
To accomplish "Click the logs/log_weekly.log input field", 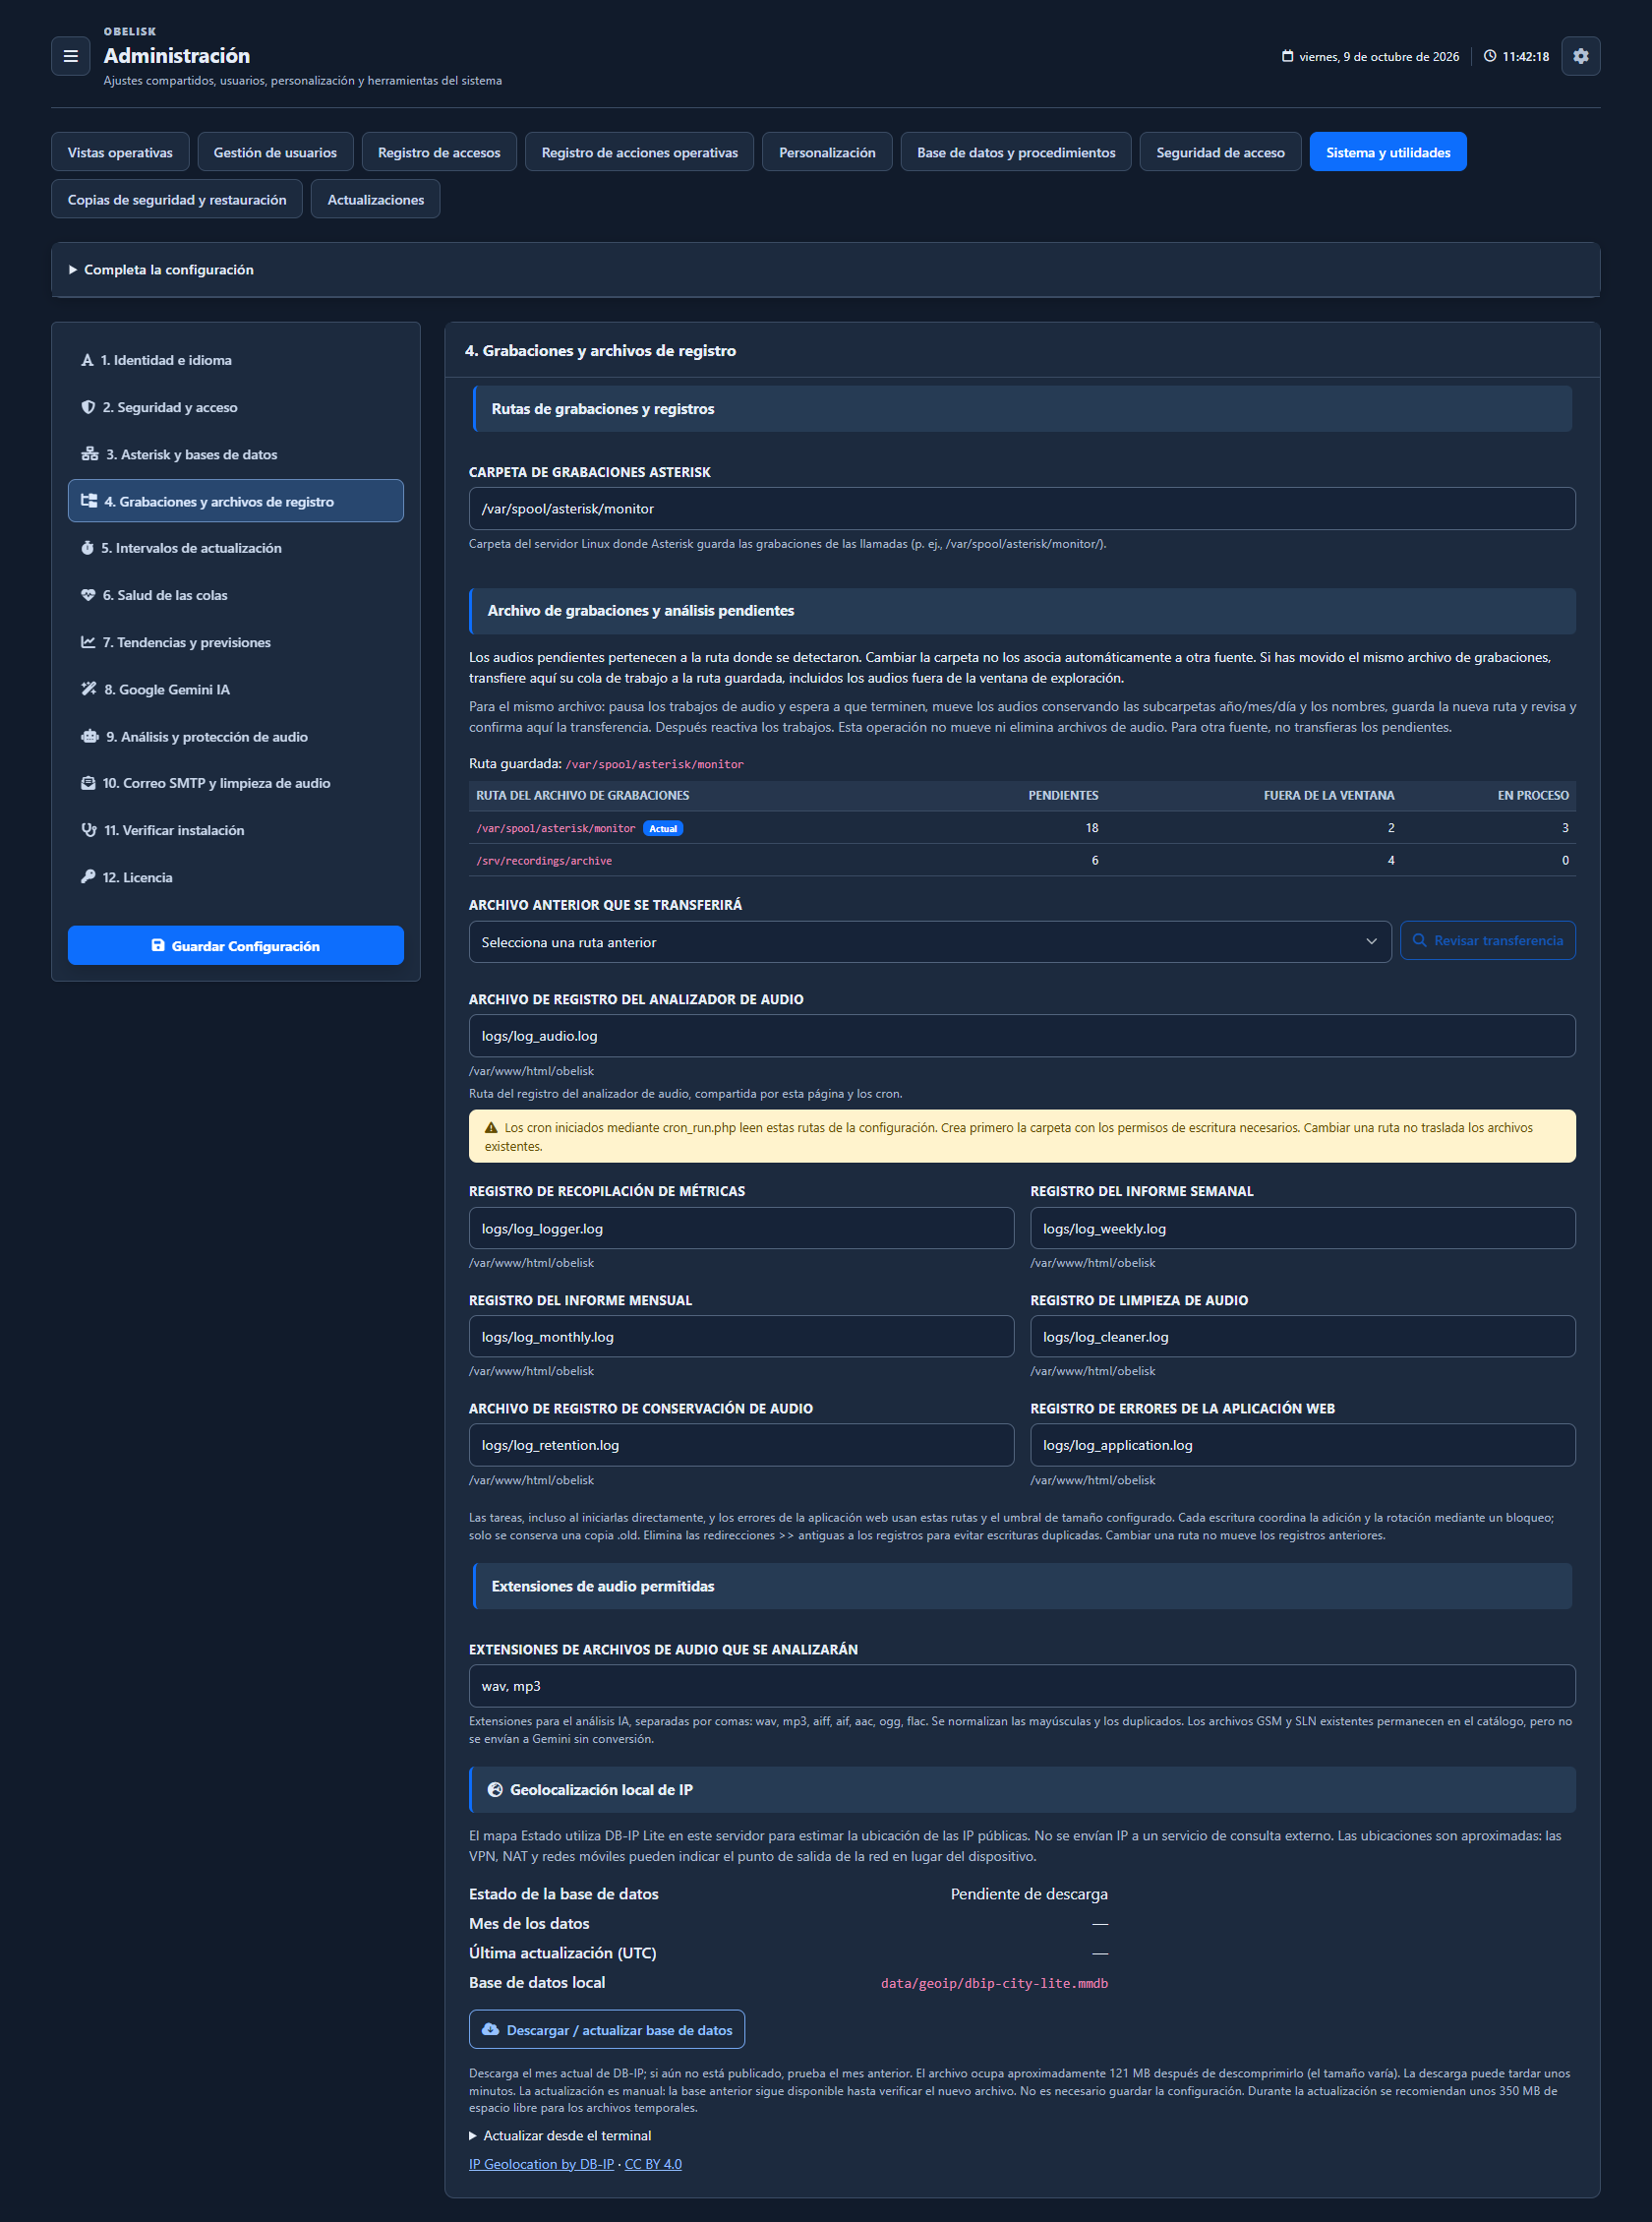I will click(x=1303, y=1228).
